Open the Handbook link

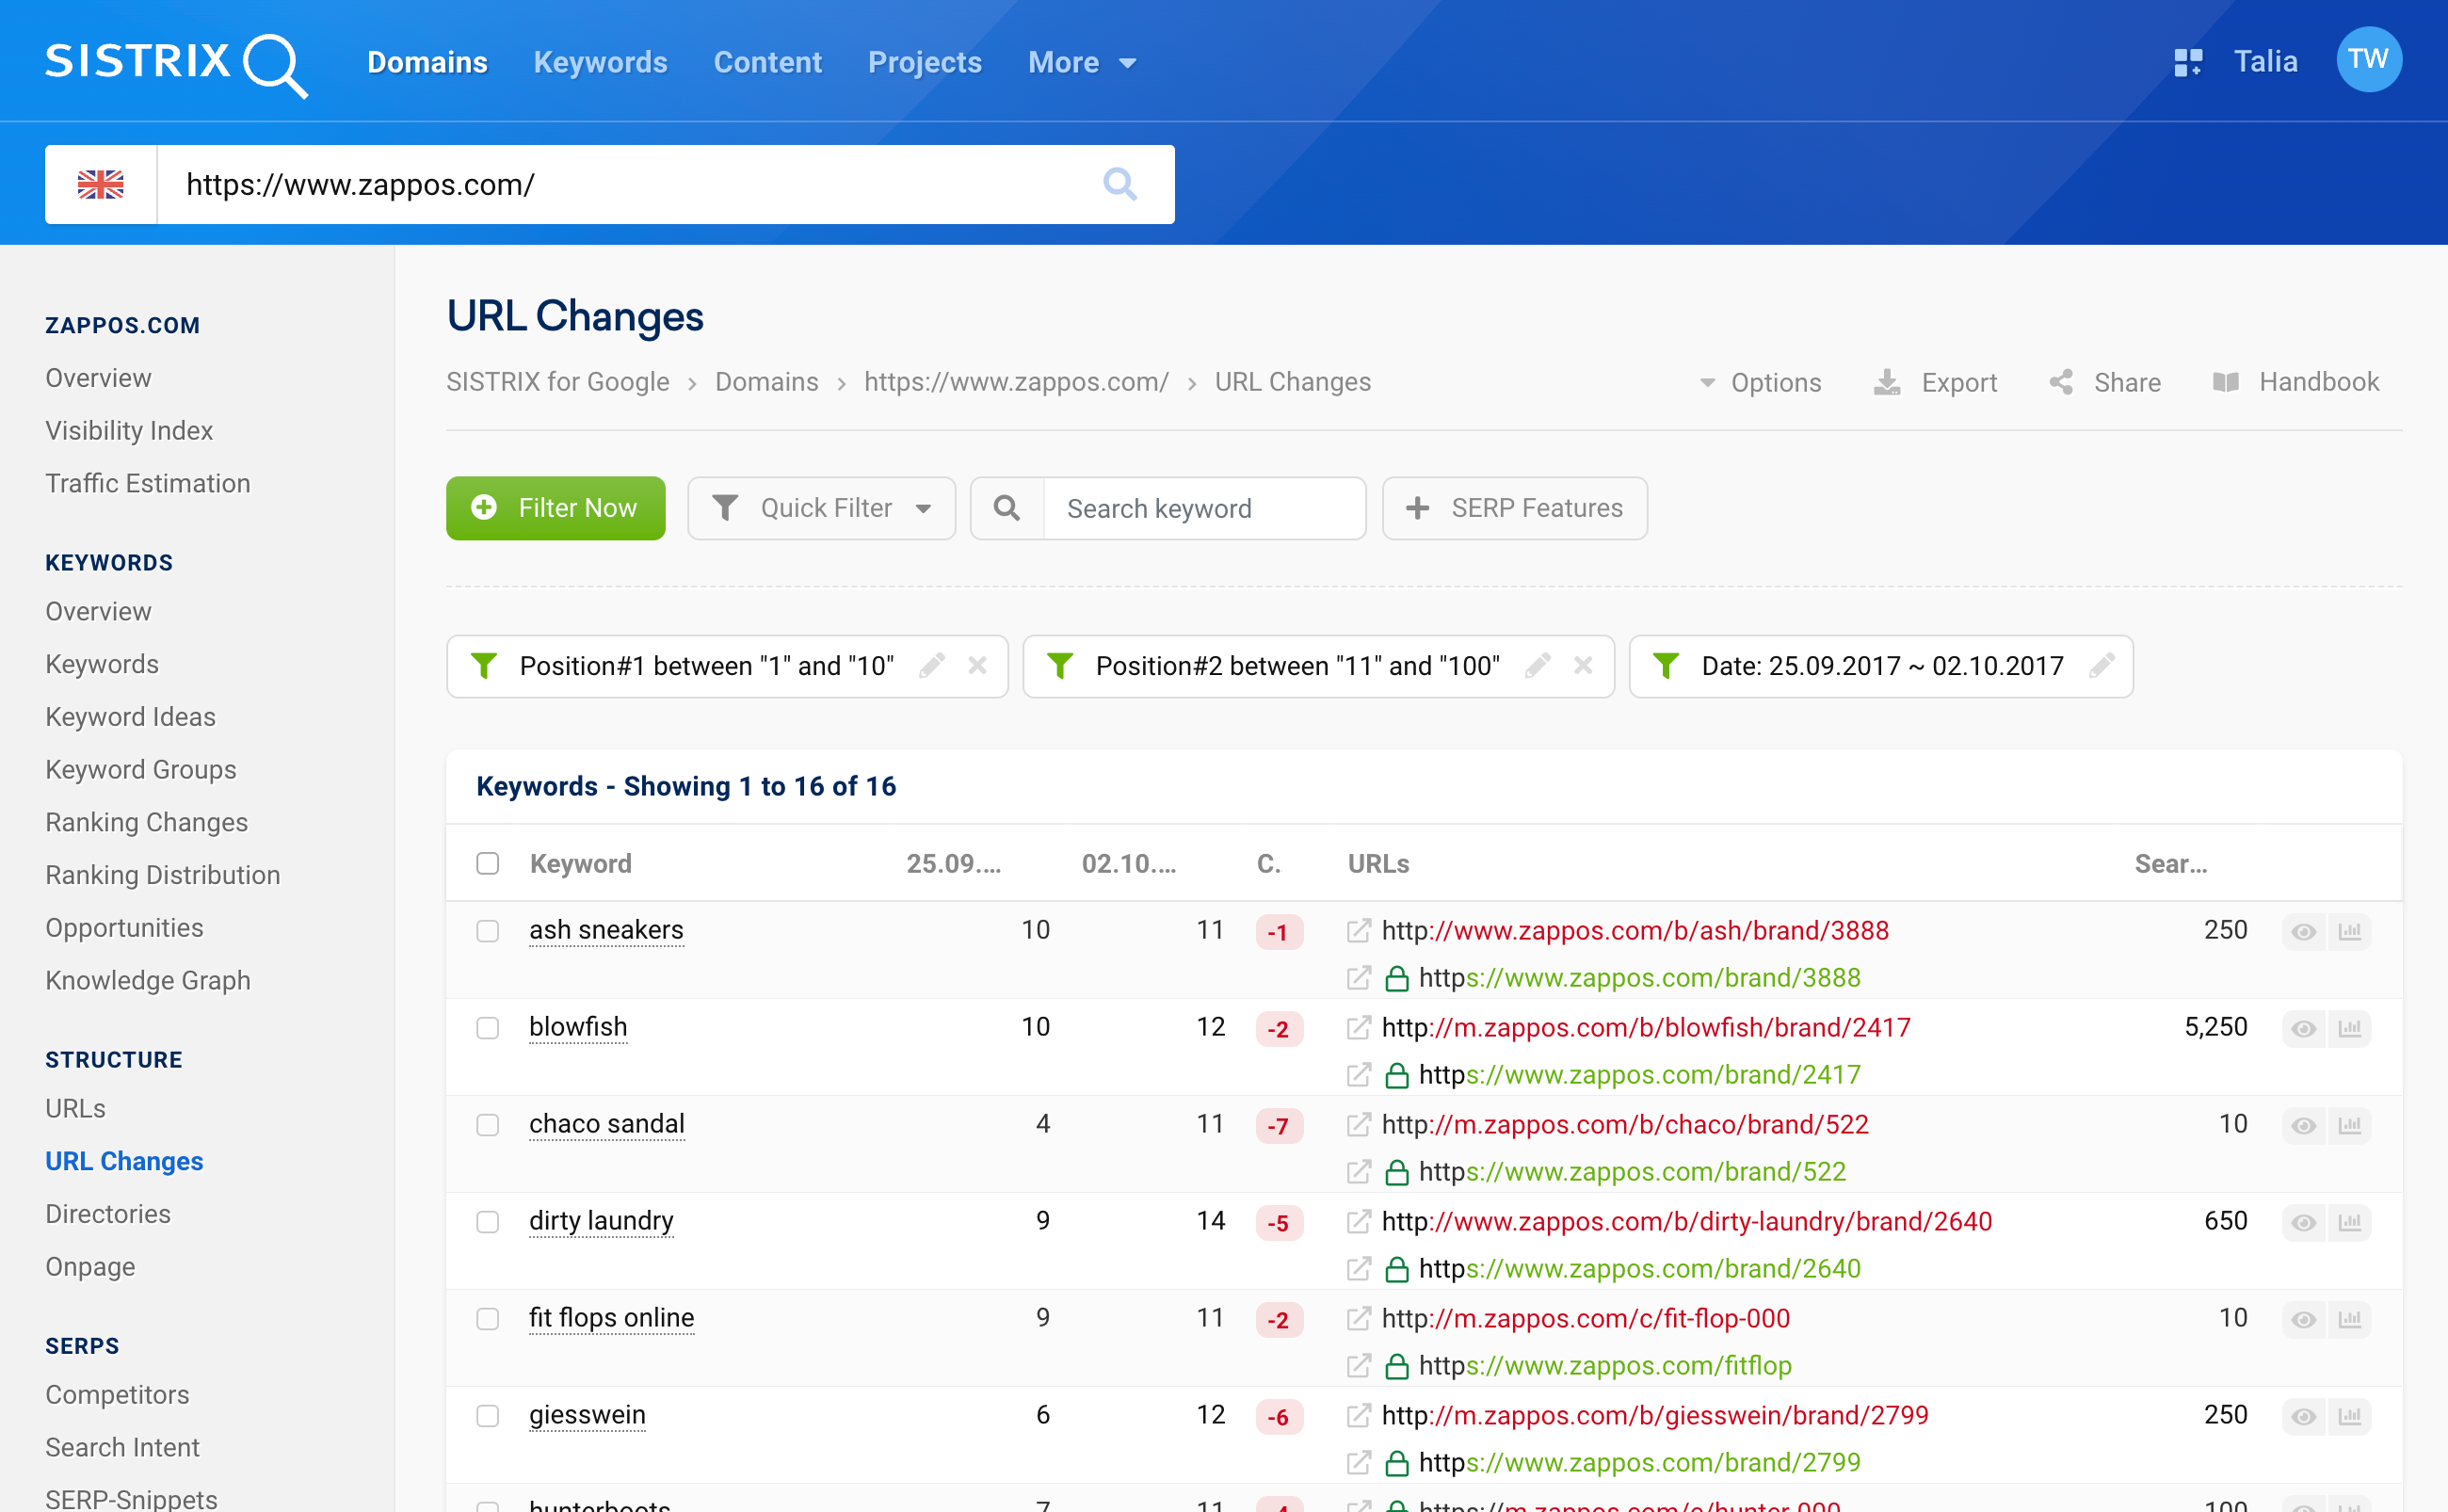click(2295, 382)
